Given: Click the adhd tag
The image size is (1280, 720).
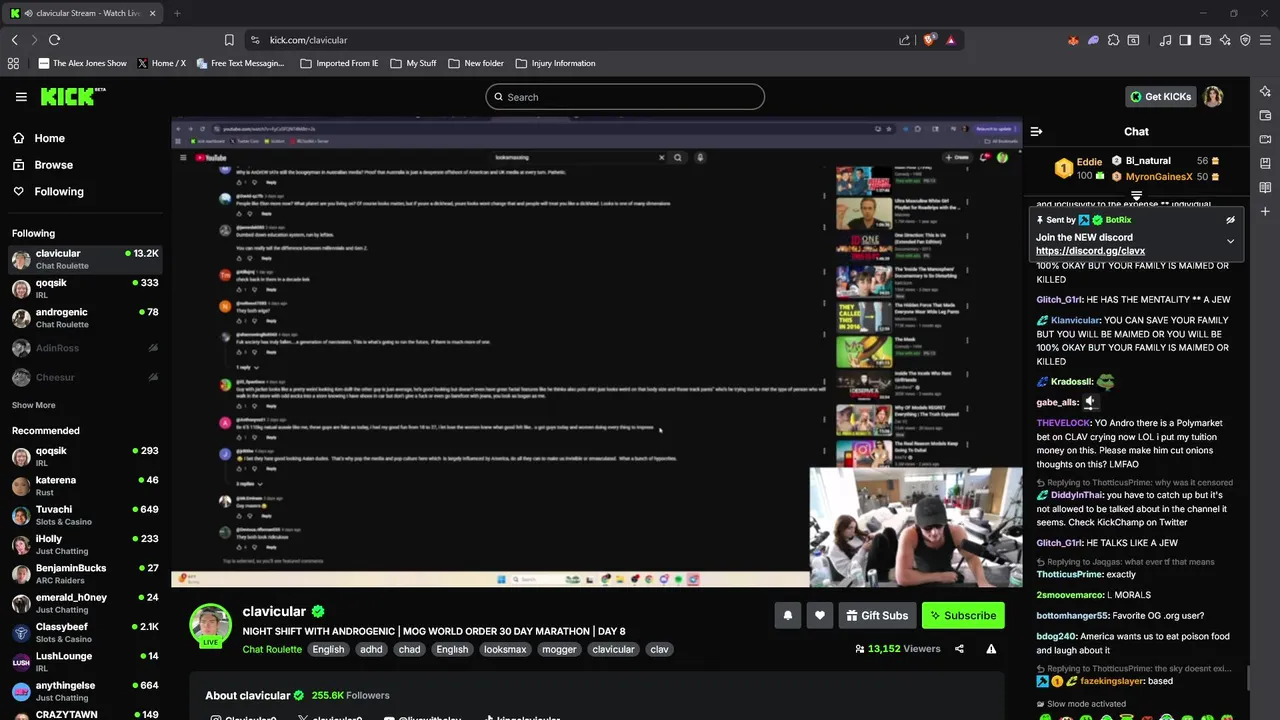Looking at the screenshot, I should (371, 649).
